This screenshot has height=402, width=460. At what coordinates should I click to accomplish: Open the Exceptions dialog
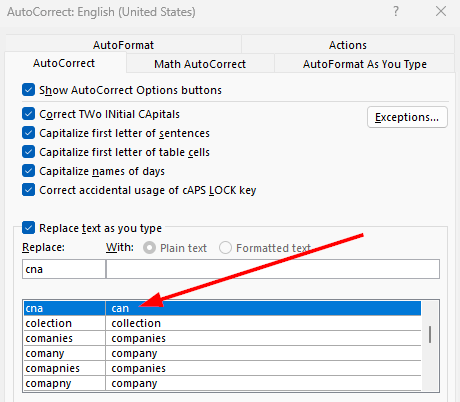pos(407,117)
